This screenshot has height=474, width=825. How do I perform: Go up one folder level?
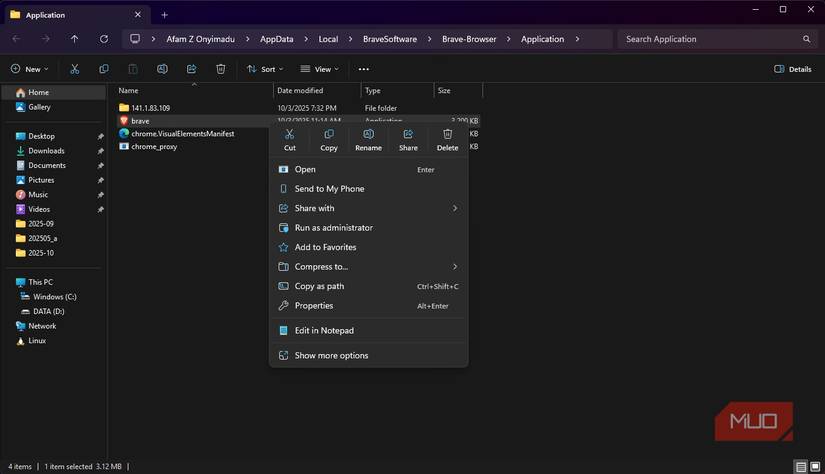pos(75,39)
